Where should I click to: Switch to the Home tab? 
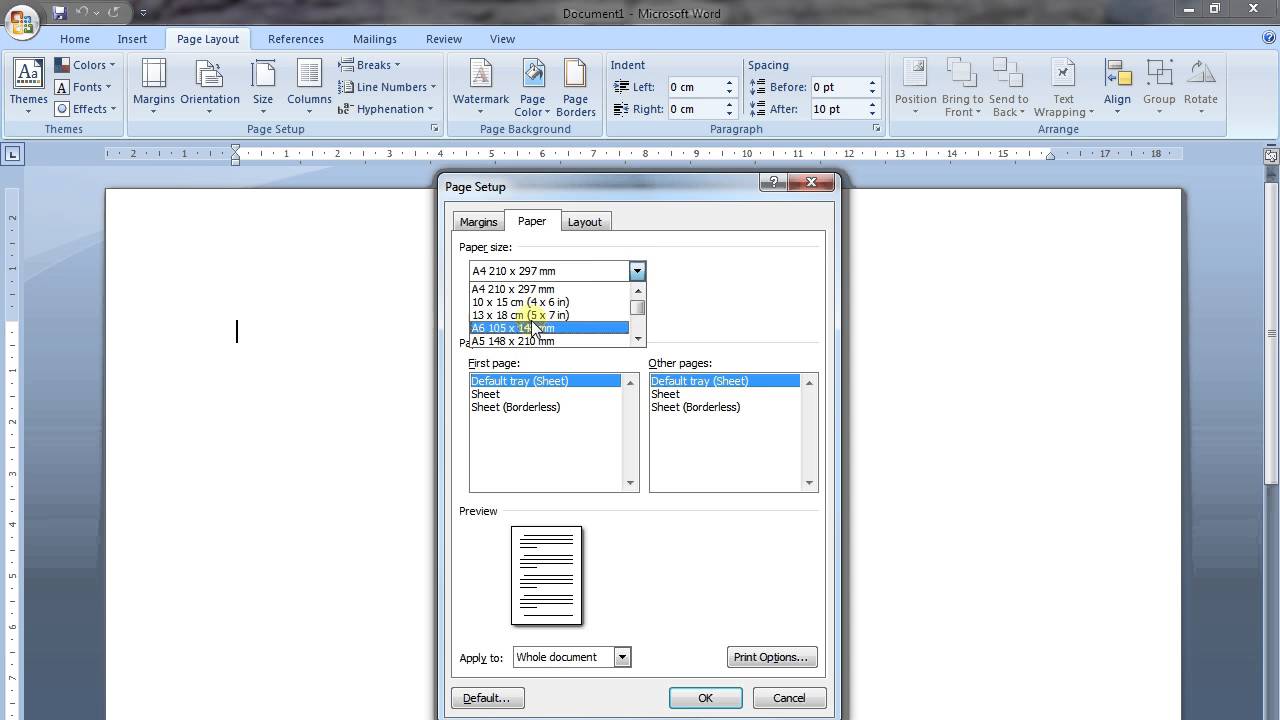[x=75, y=39]
